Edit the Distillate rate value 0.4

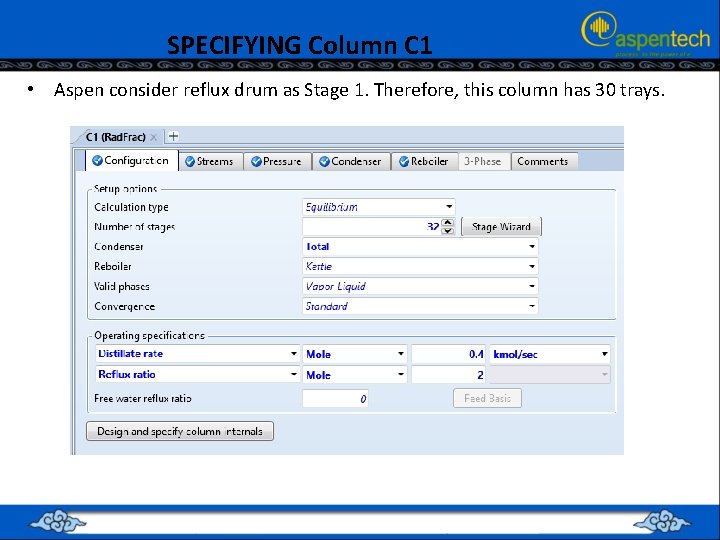pos(448,354)
